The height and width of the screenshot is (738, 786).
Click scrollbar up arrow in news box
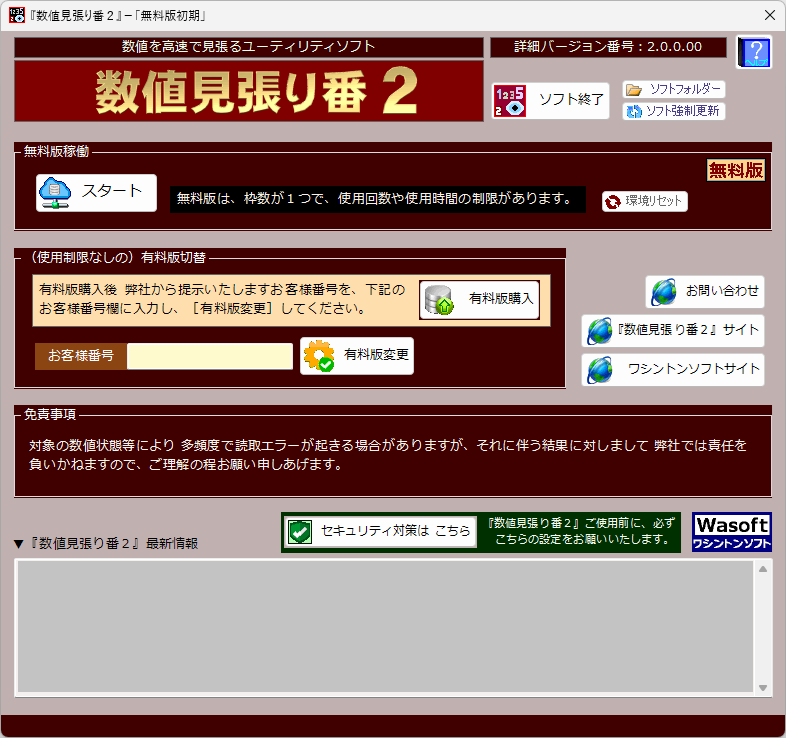pyautogui.click(x=763, y=569)
